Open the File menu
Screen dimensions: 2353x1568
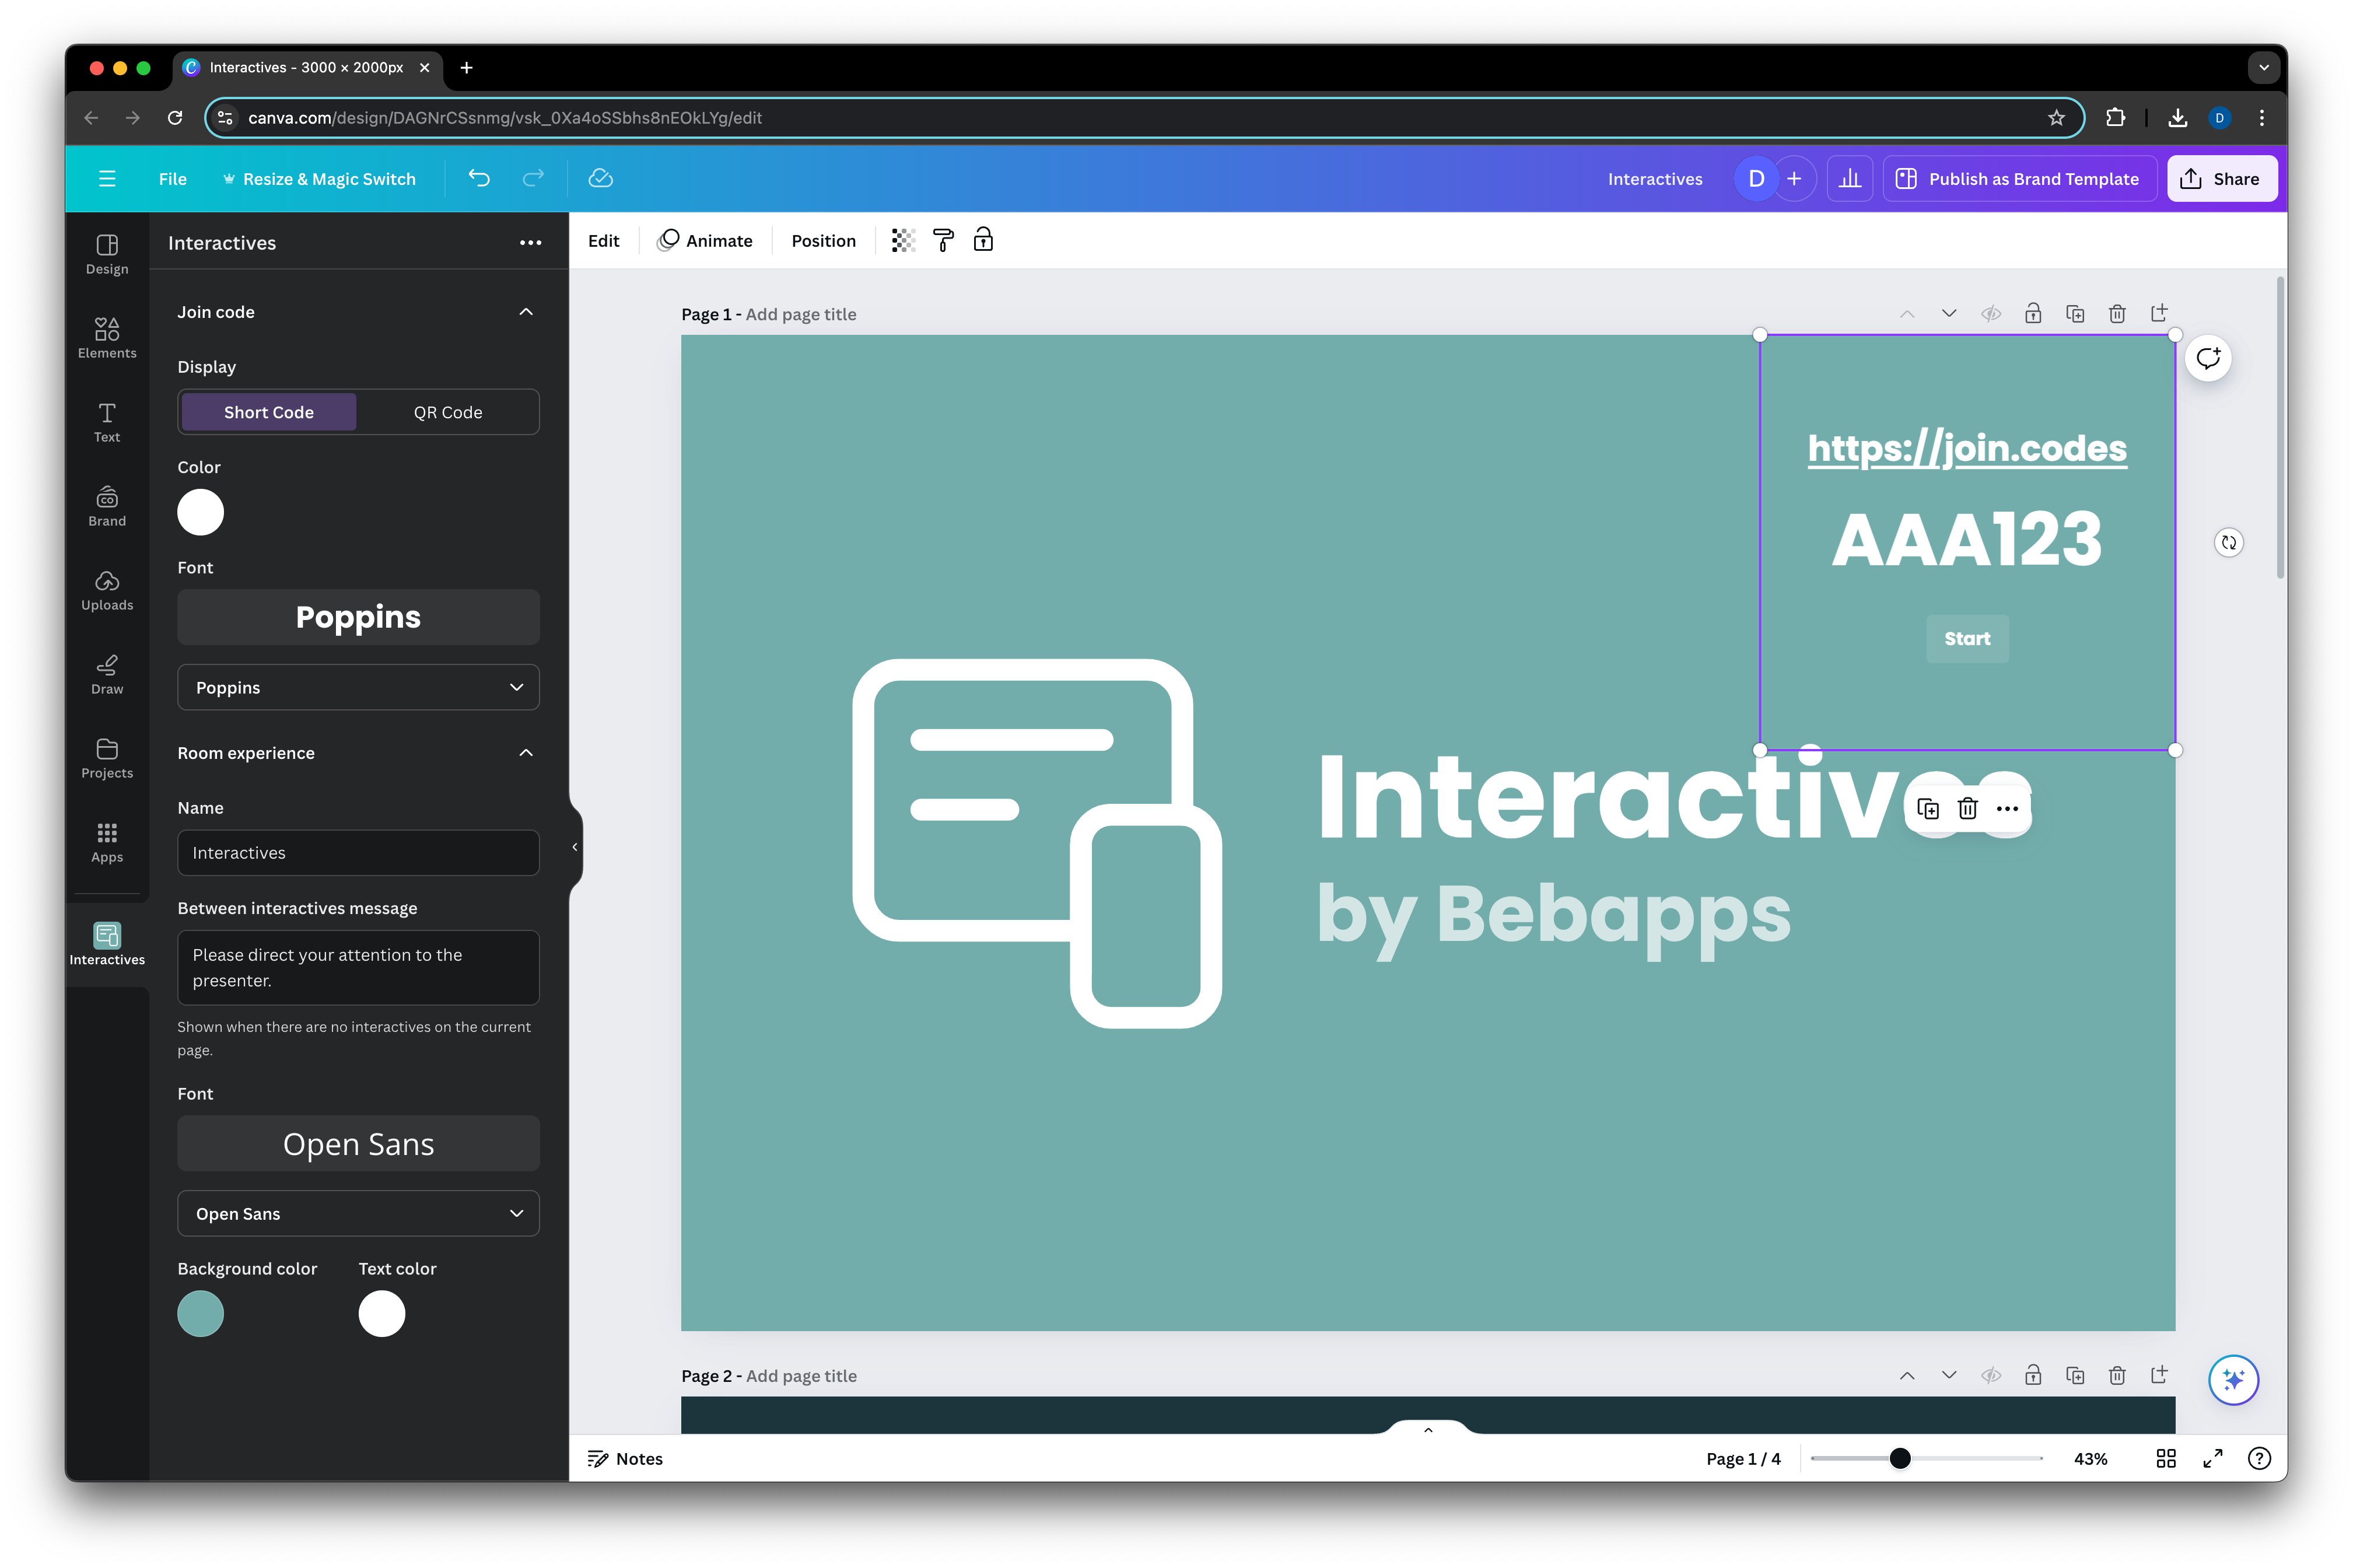[x=172, y=179]
